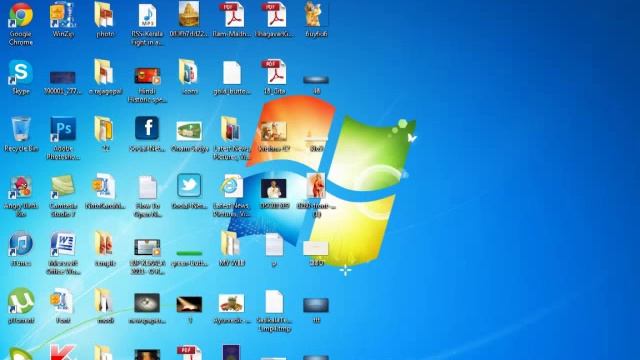This screenshot has width=640, height=360.
Task: Launch the µTorrent shortcut
Action: tap(21, 301)
